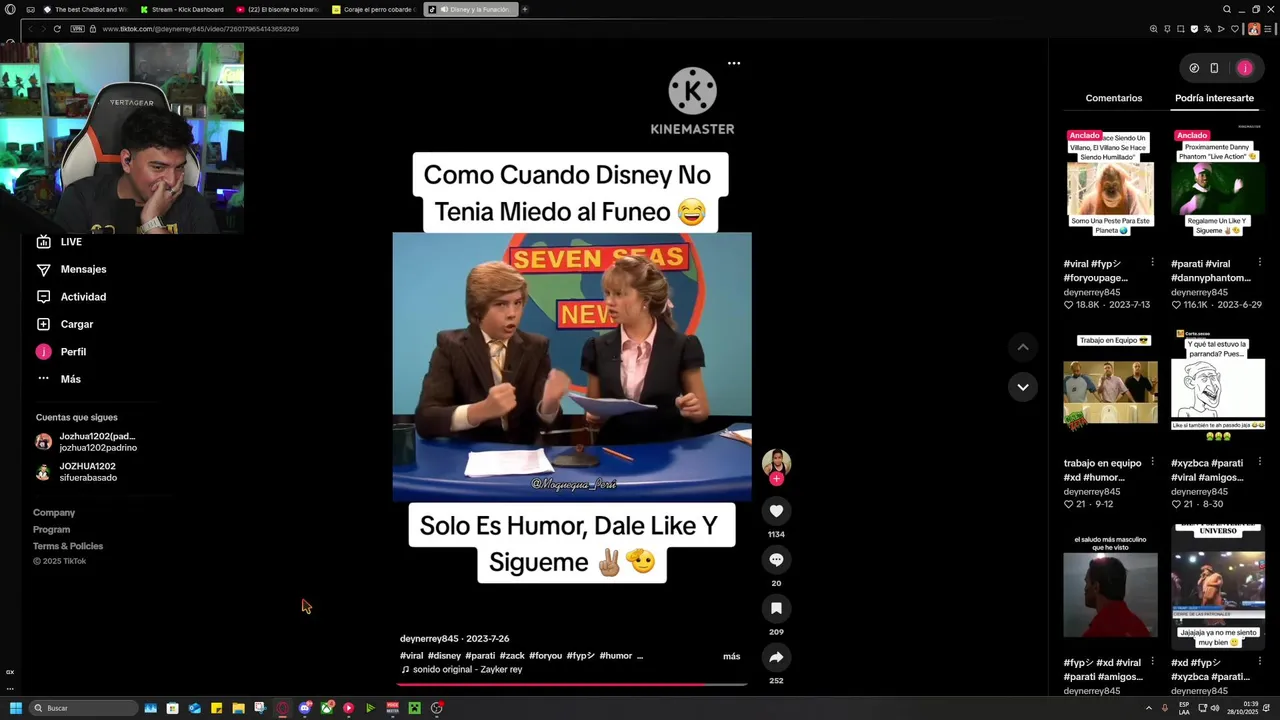Open the Trabajo en Equipo video thumbnail
The height and width of the screenshot is (720, 1280).
(1110, 386)
